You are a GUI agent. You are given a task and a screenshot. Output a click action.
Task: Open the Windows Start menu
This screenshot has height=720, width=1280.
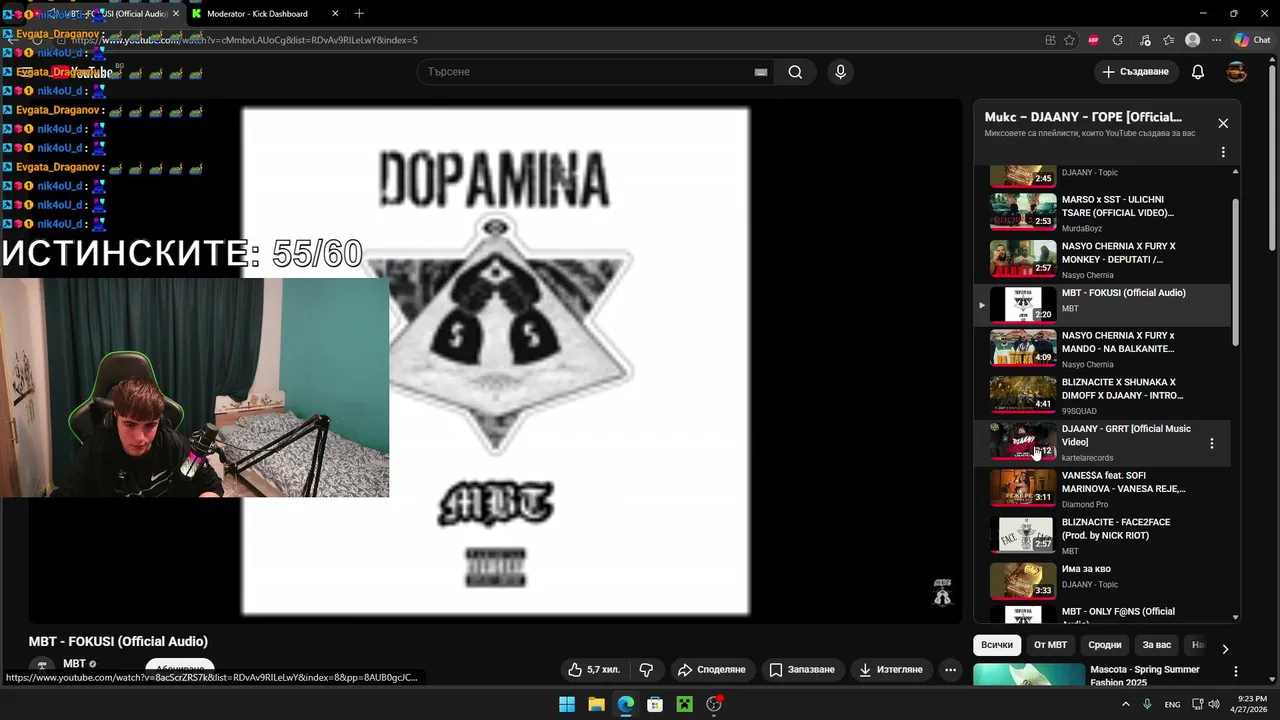(x=567, y=704)
